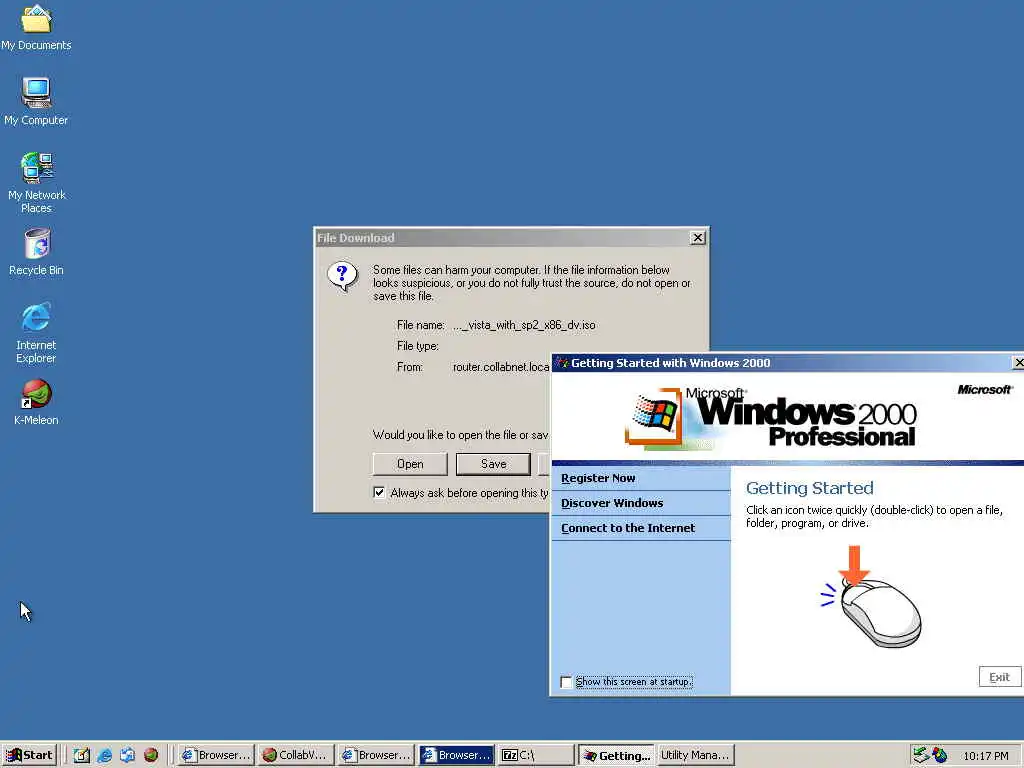Click the Windows 2000 Professional logo banner
Viewport: 1024px width, 768px height.
coord(771,419)
